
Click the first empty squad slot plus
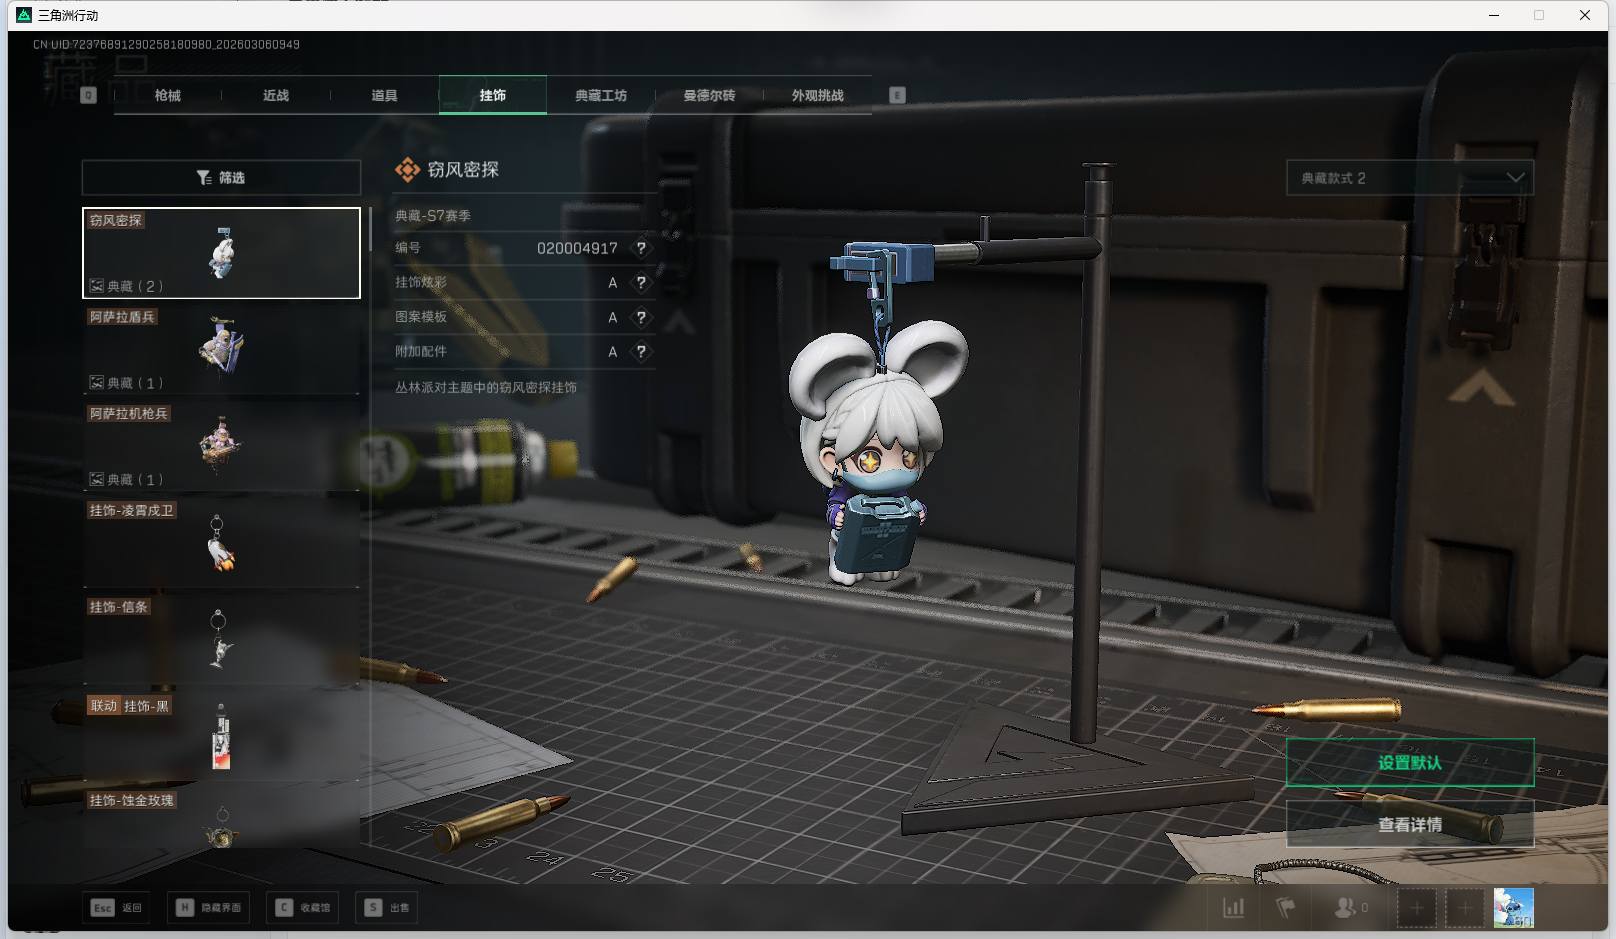(x=1416, y=908)
